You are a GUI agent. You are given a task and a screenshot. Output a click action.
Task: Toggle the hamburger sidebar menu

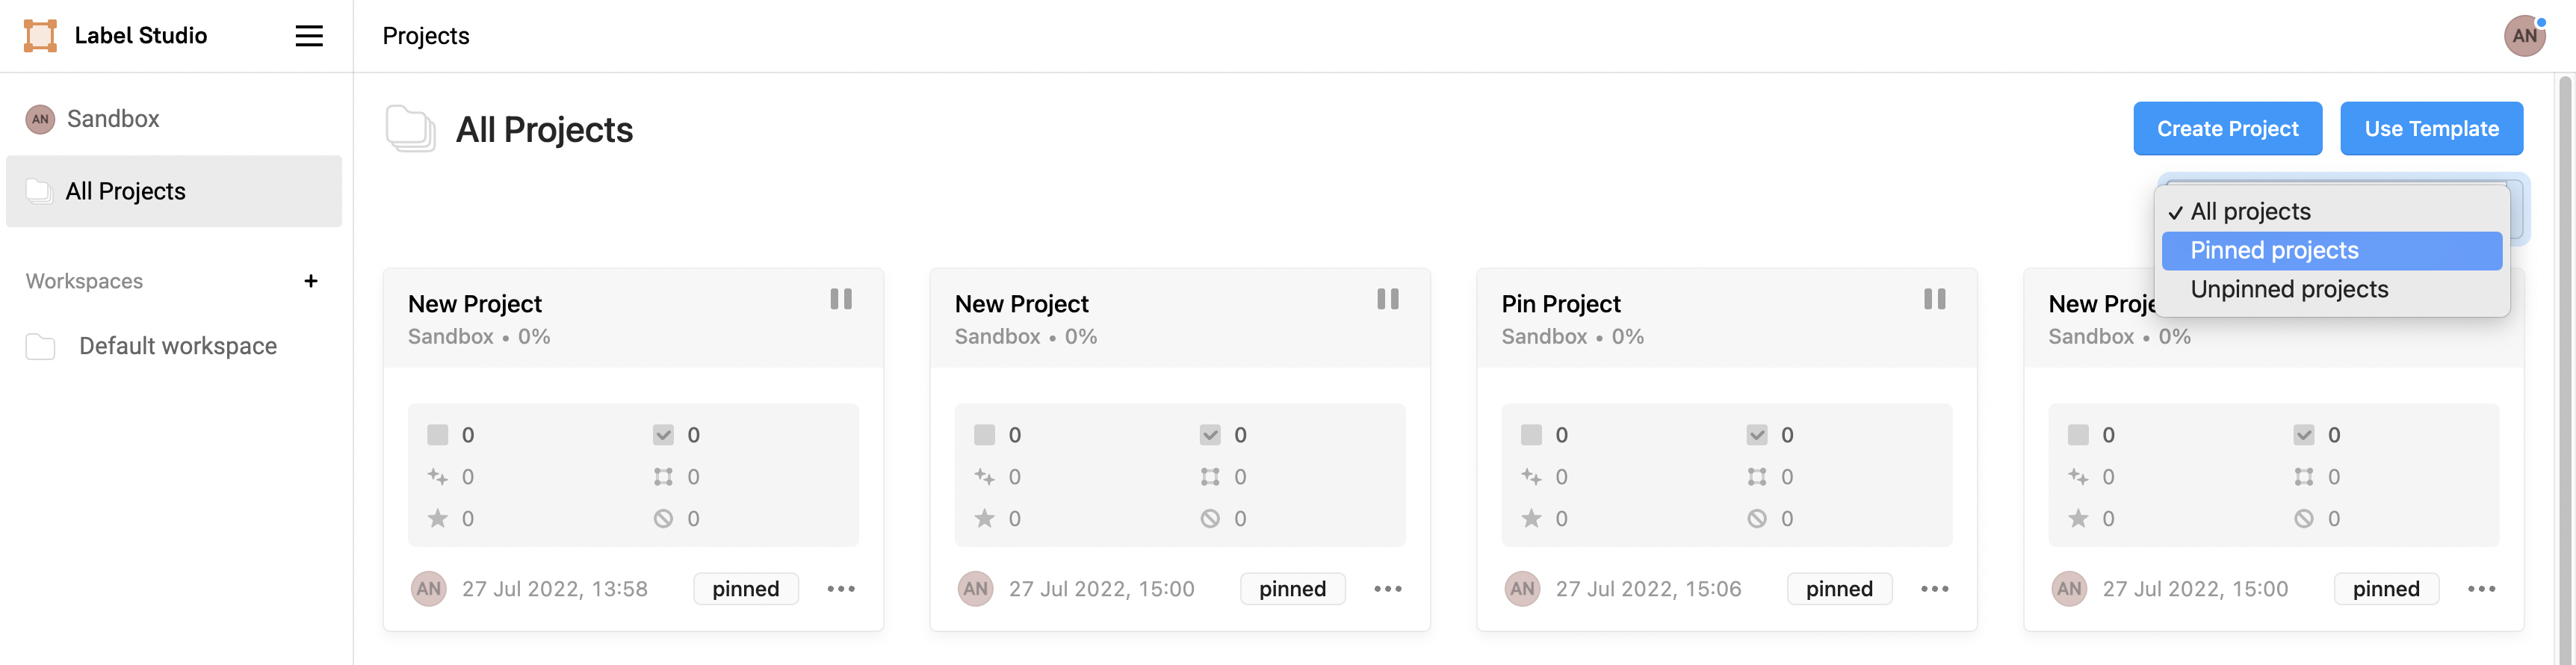point(309,36)
